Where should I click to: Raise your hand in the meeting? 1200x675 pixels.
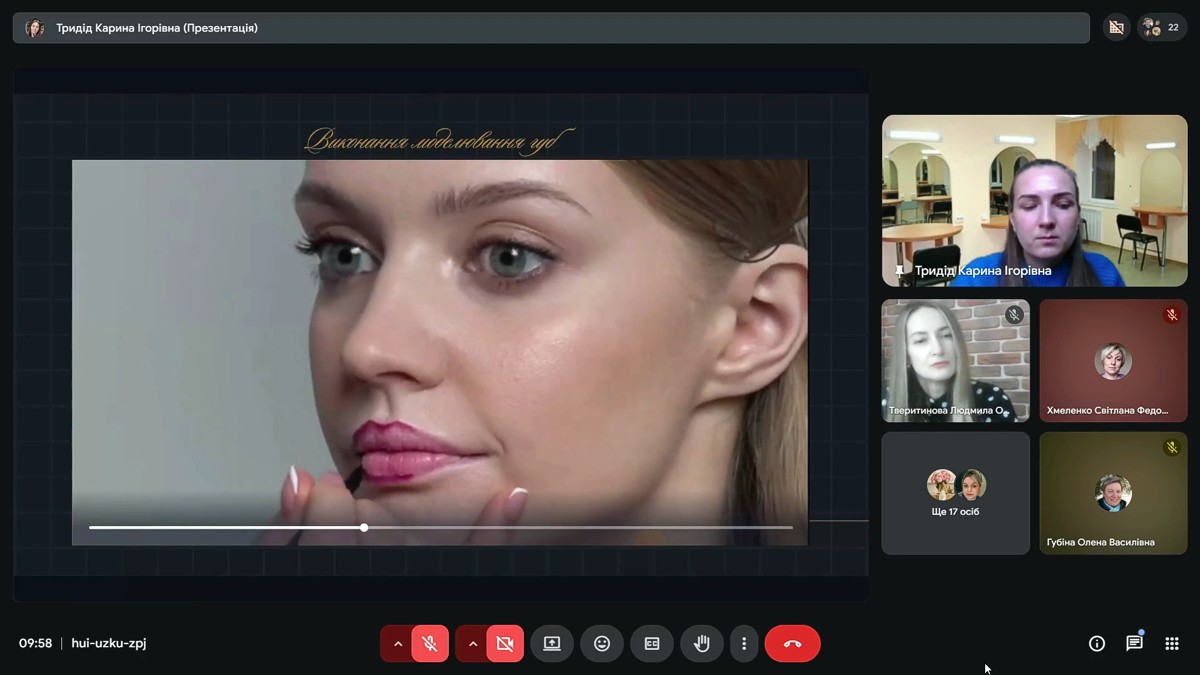pyautogui.click(x=702, y=644)
